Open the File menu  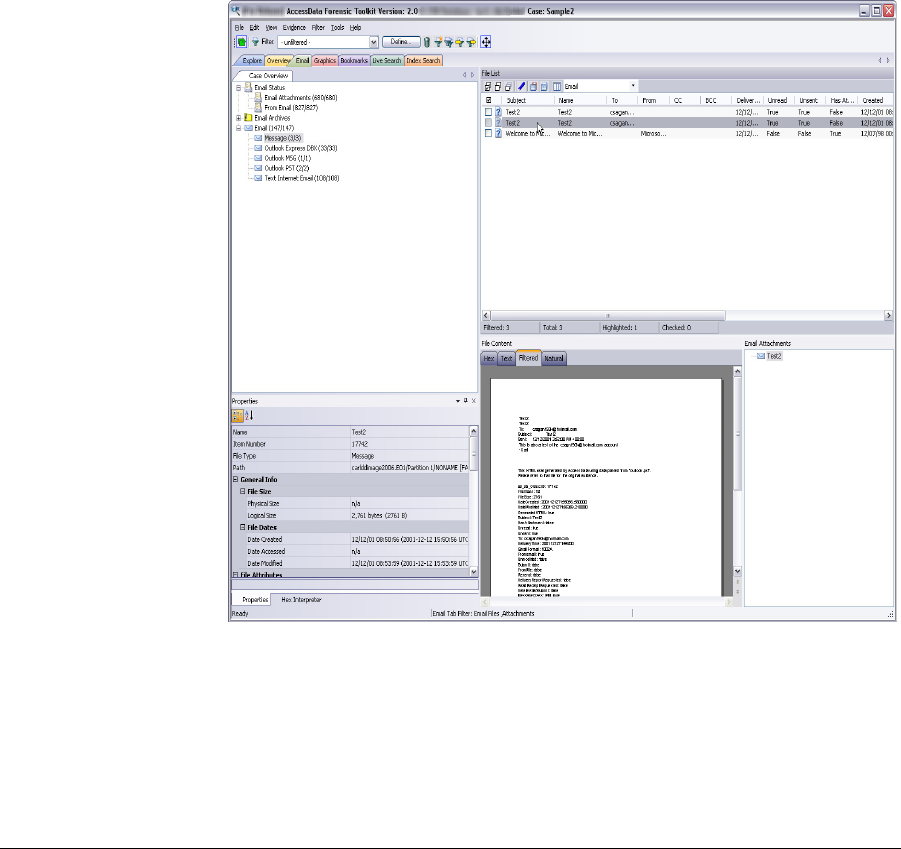tap(239, 28)
